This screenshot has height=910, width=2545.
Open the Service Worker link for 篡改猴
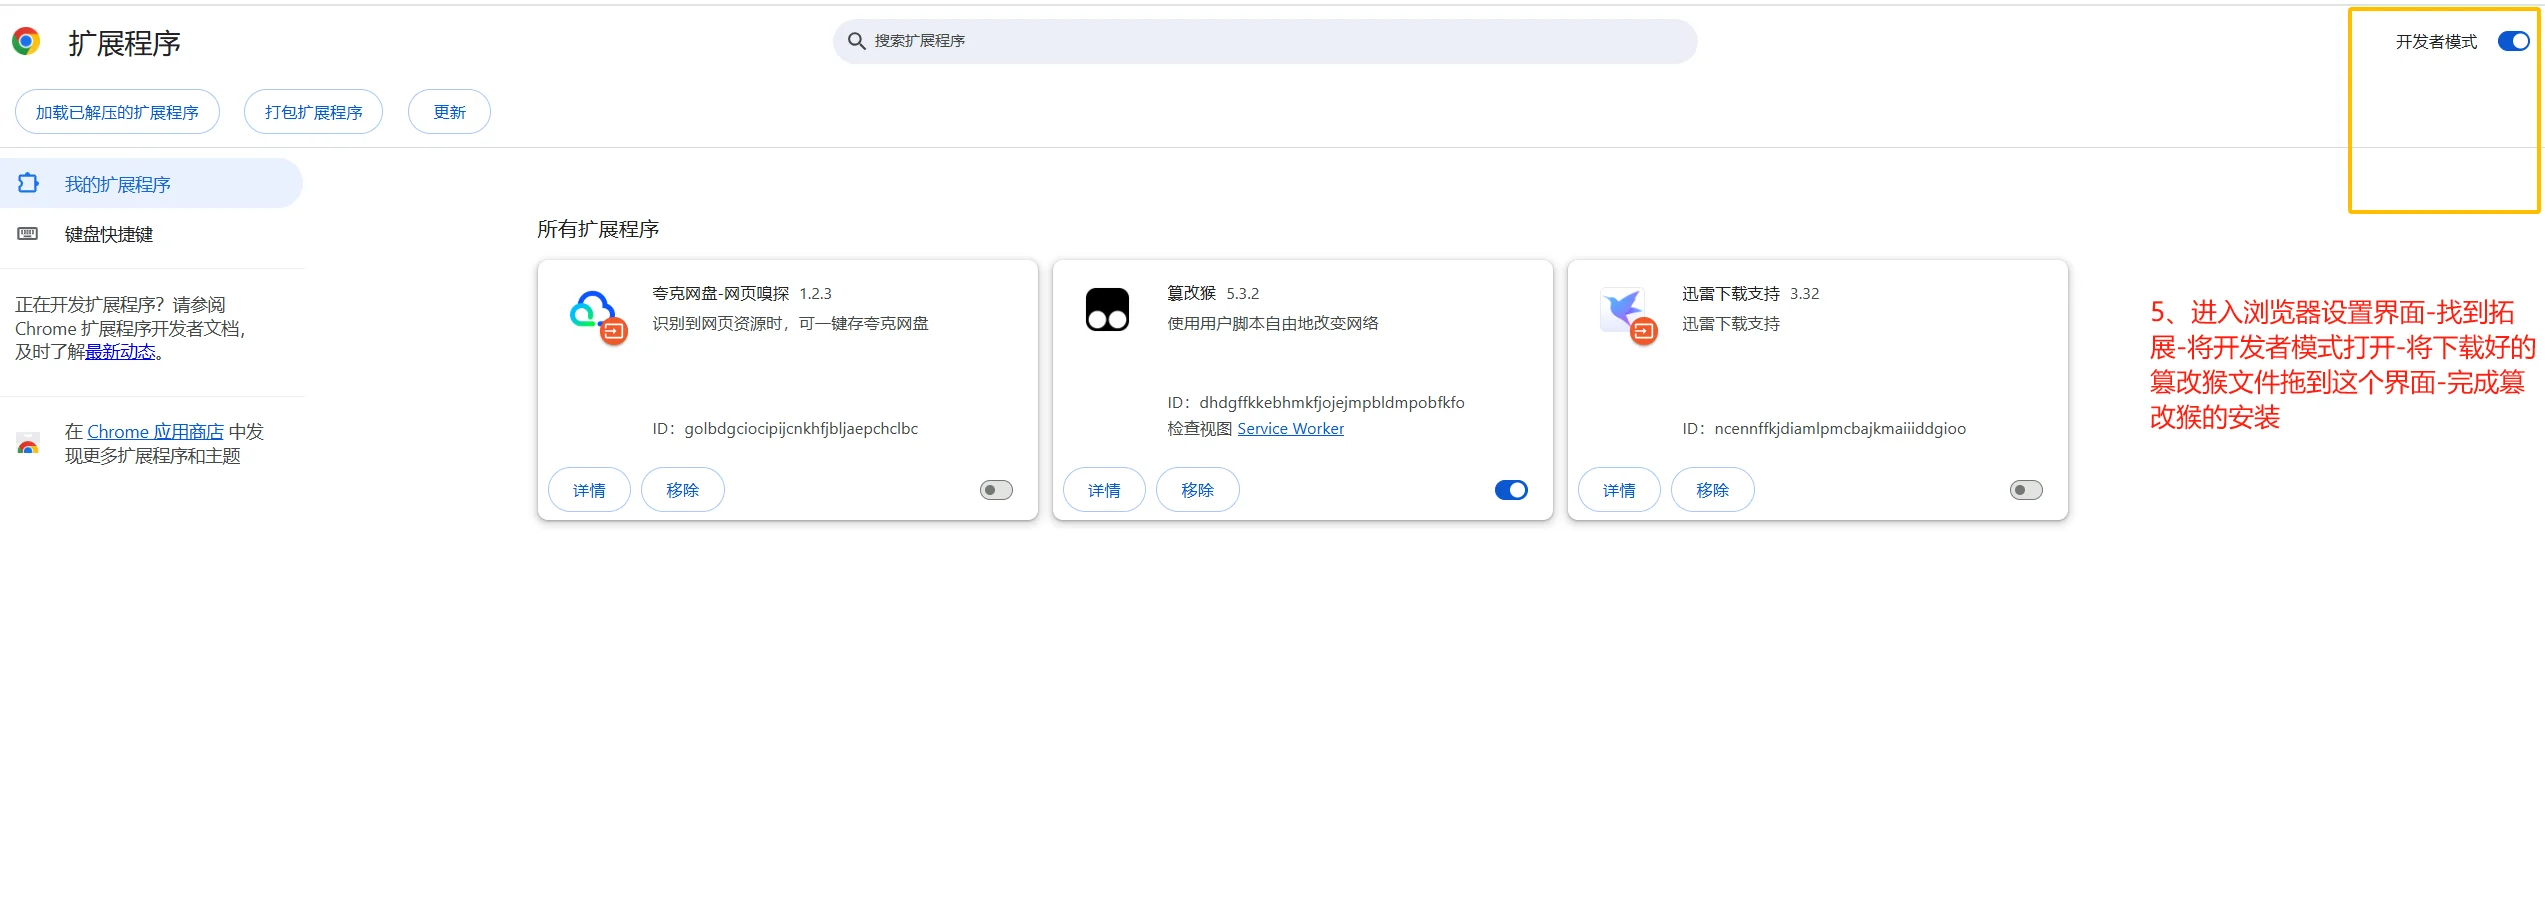point(1290,428)
